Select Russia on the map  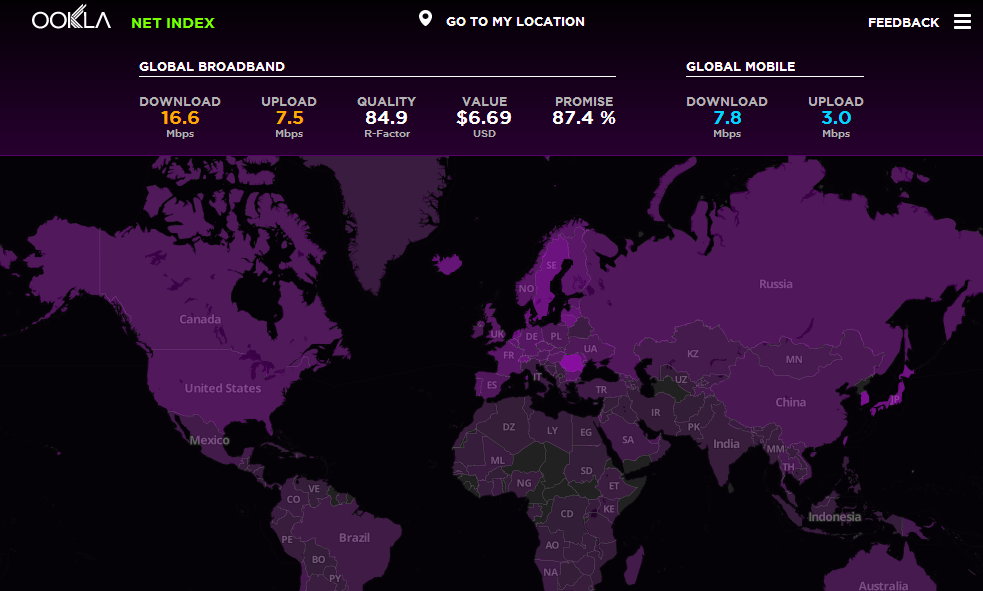775,284
